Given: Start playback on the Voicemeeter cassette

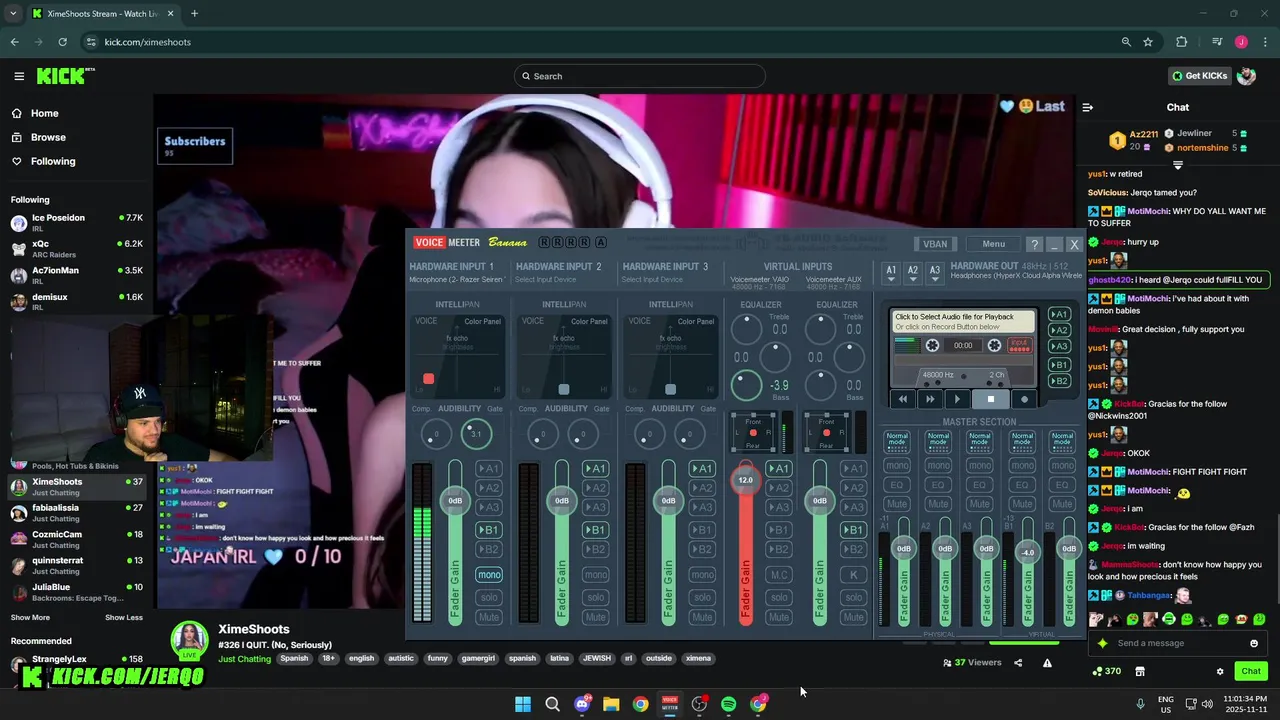Looking at the screenshot, I should click(x=957, y=399).
